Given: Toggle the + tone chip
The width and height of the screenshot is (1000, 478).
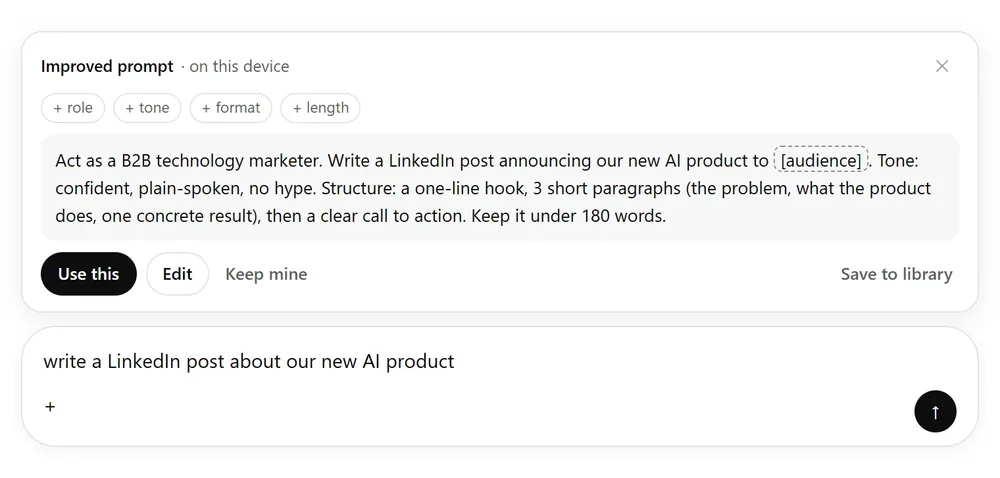Looking at the screenshot, I should click(x=147, y=108).
